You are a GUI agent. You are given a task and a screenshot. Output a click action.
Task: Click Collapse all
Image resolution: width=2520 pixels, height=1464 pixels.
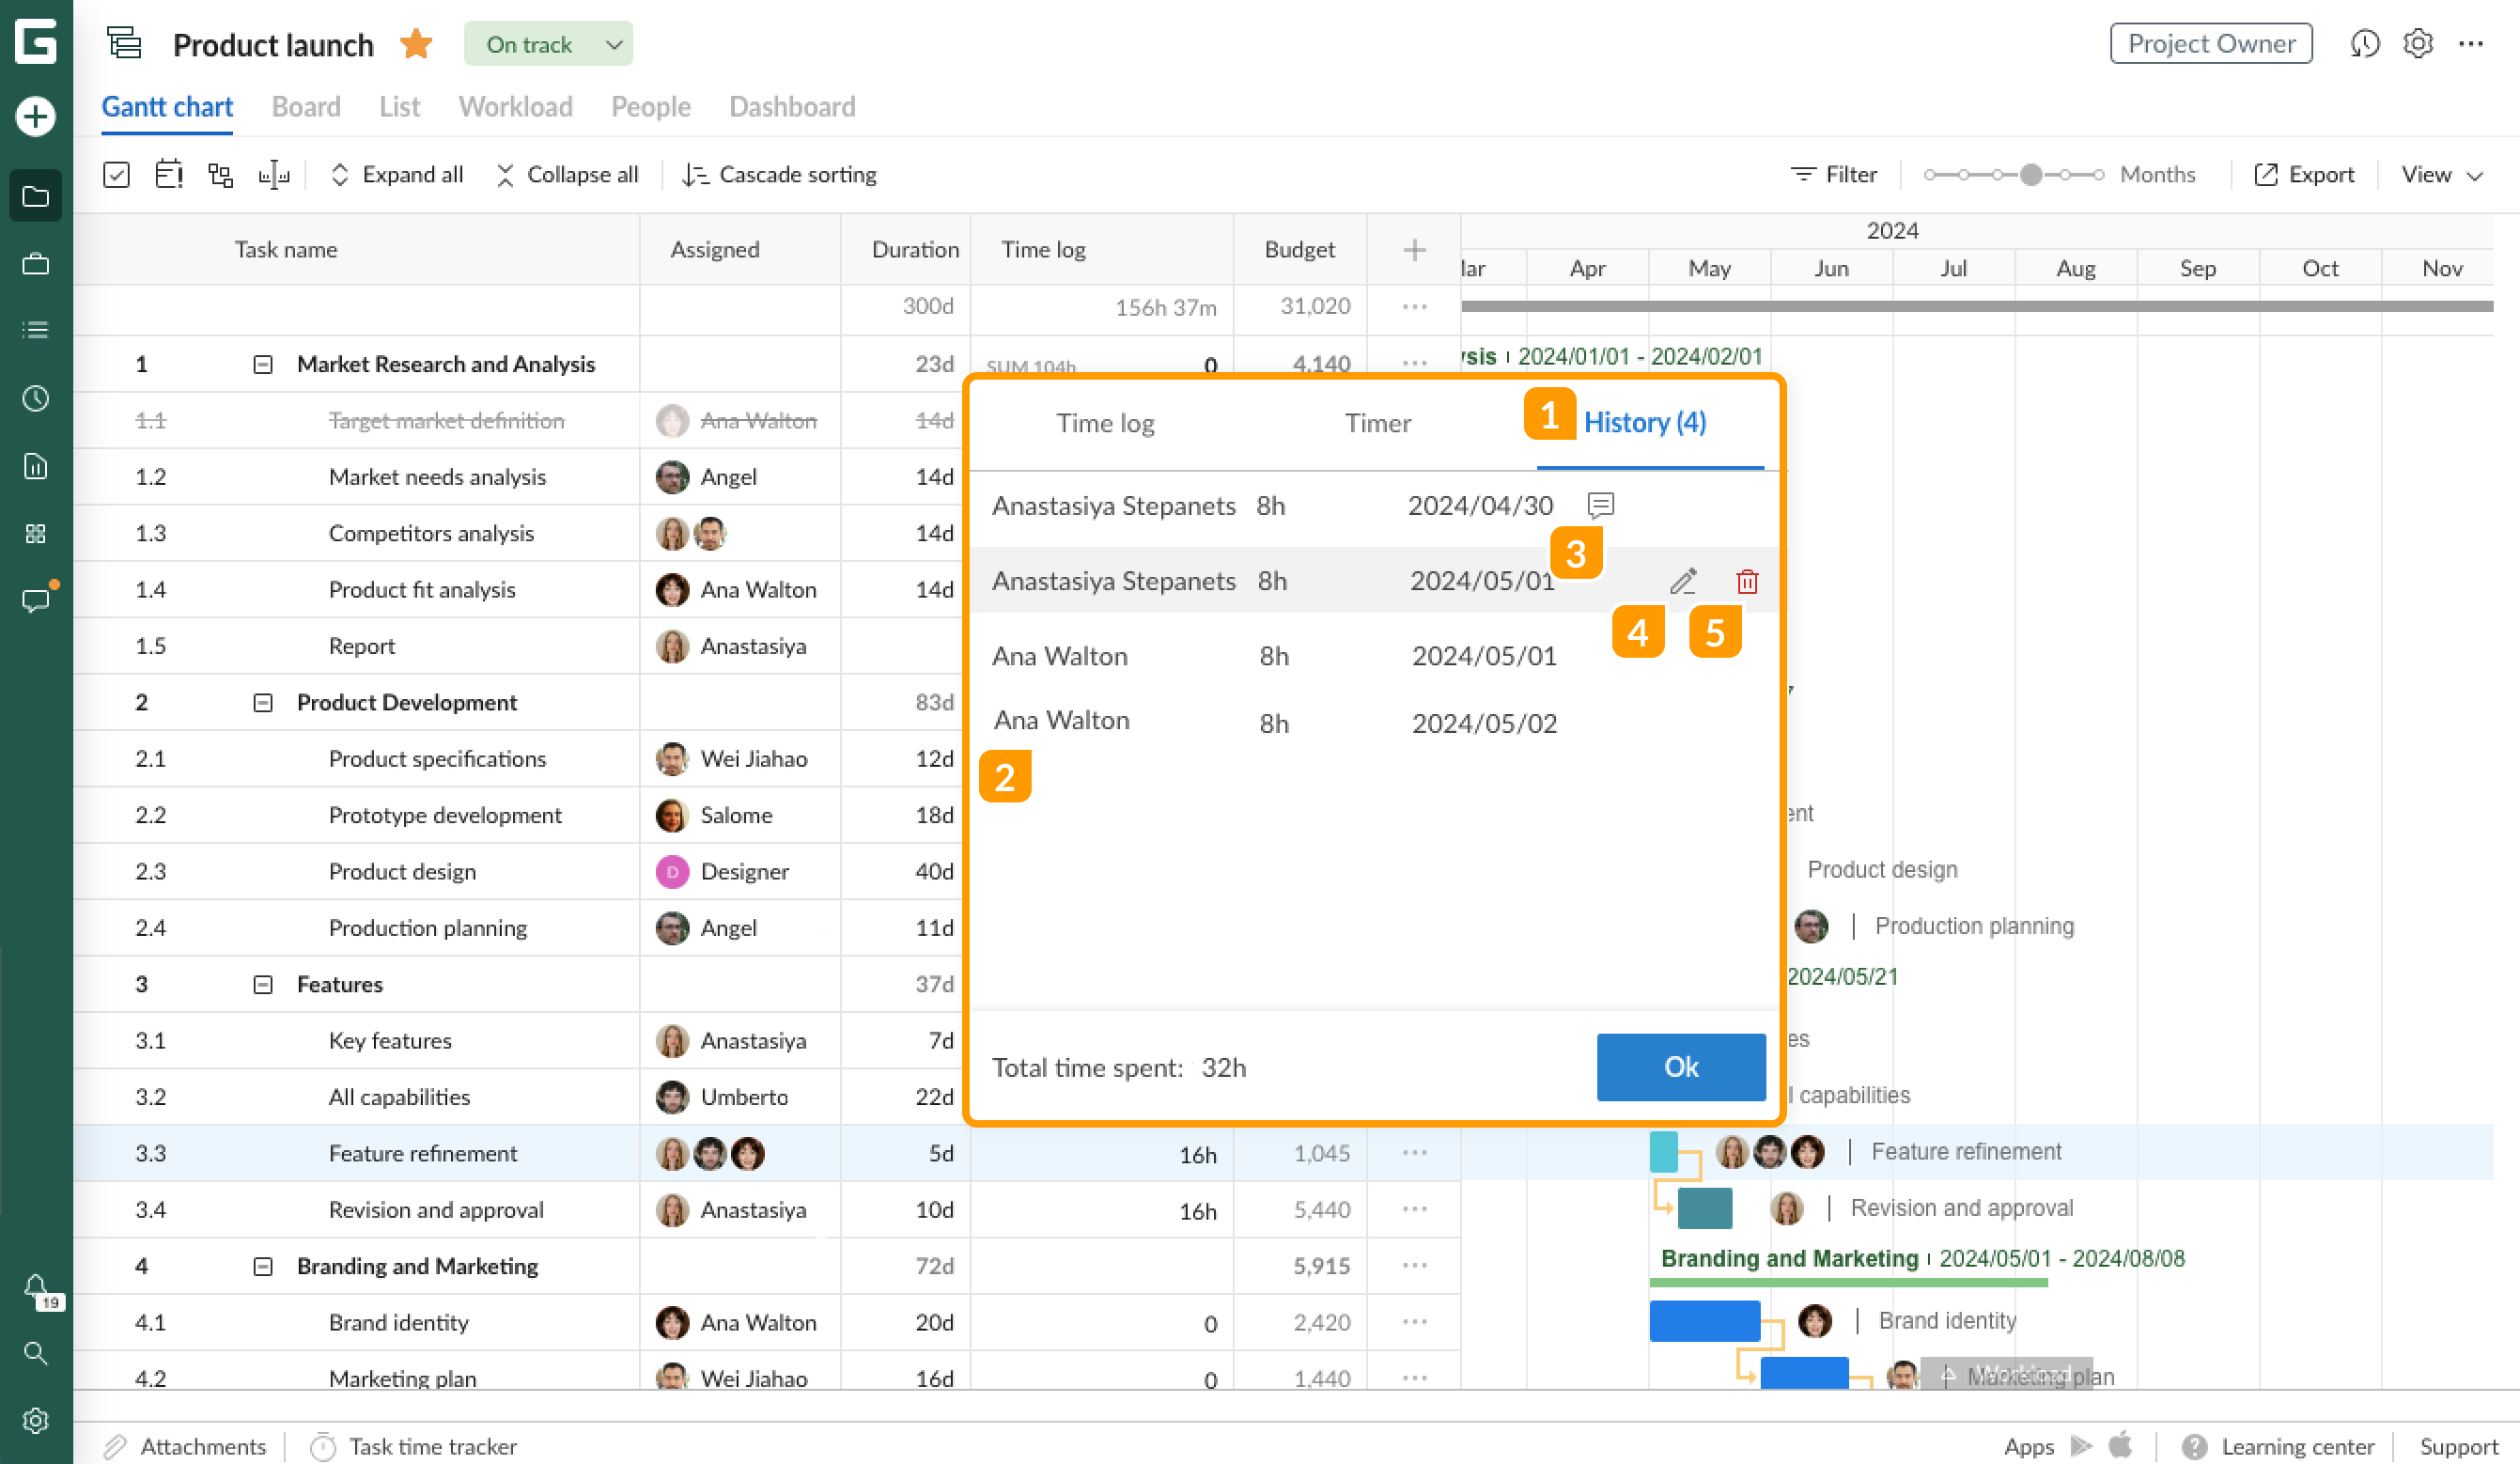(567, 175)
